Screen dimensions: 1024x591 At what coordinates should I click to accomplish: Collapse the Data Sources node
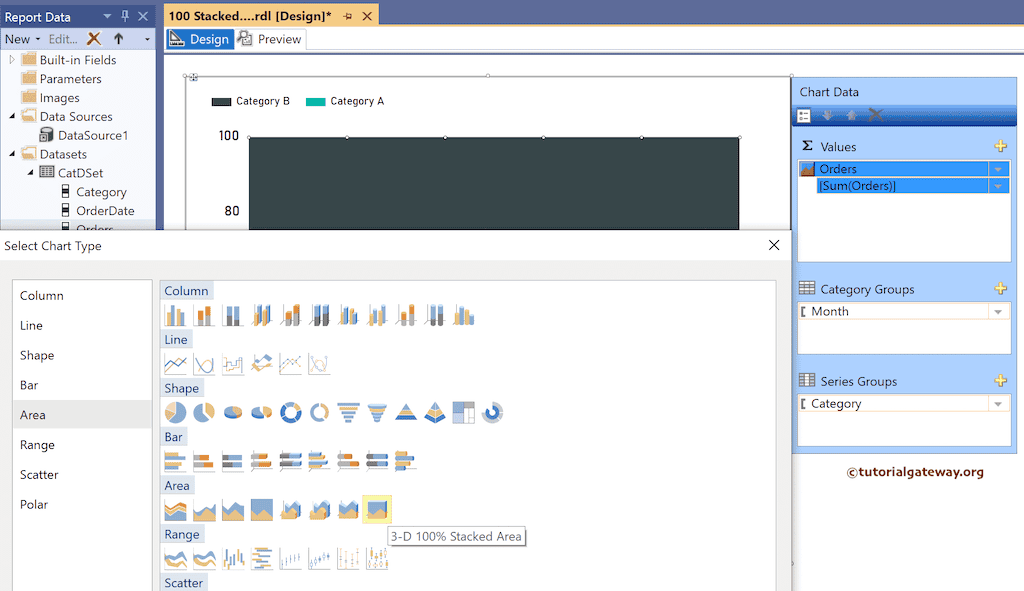pyautogui.click(x=12, y=116)
